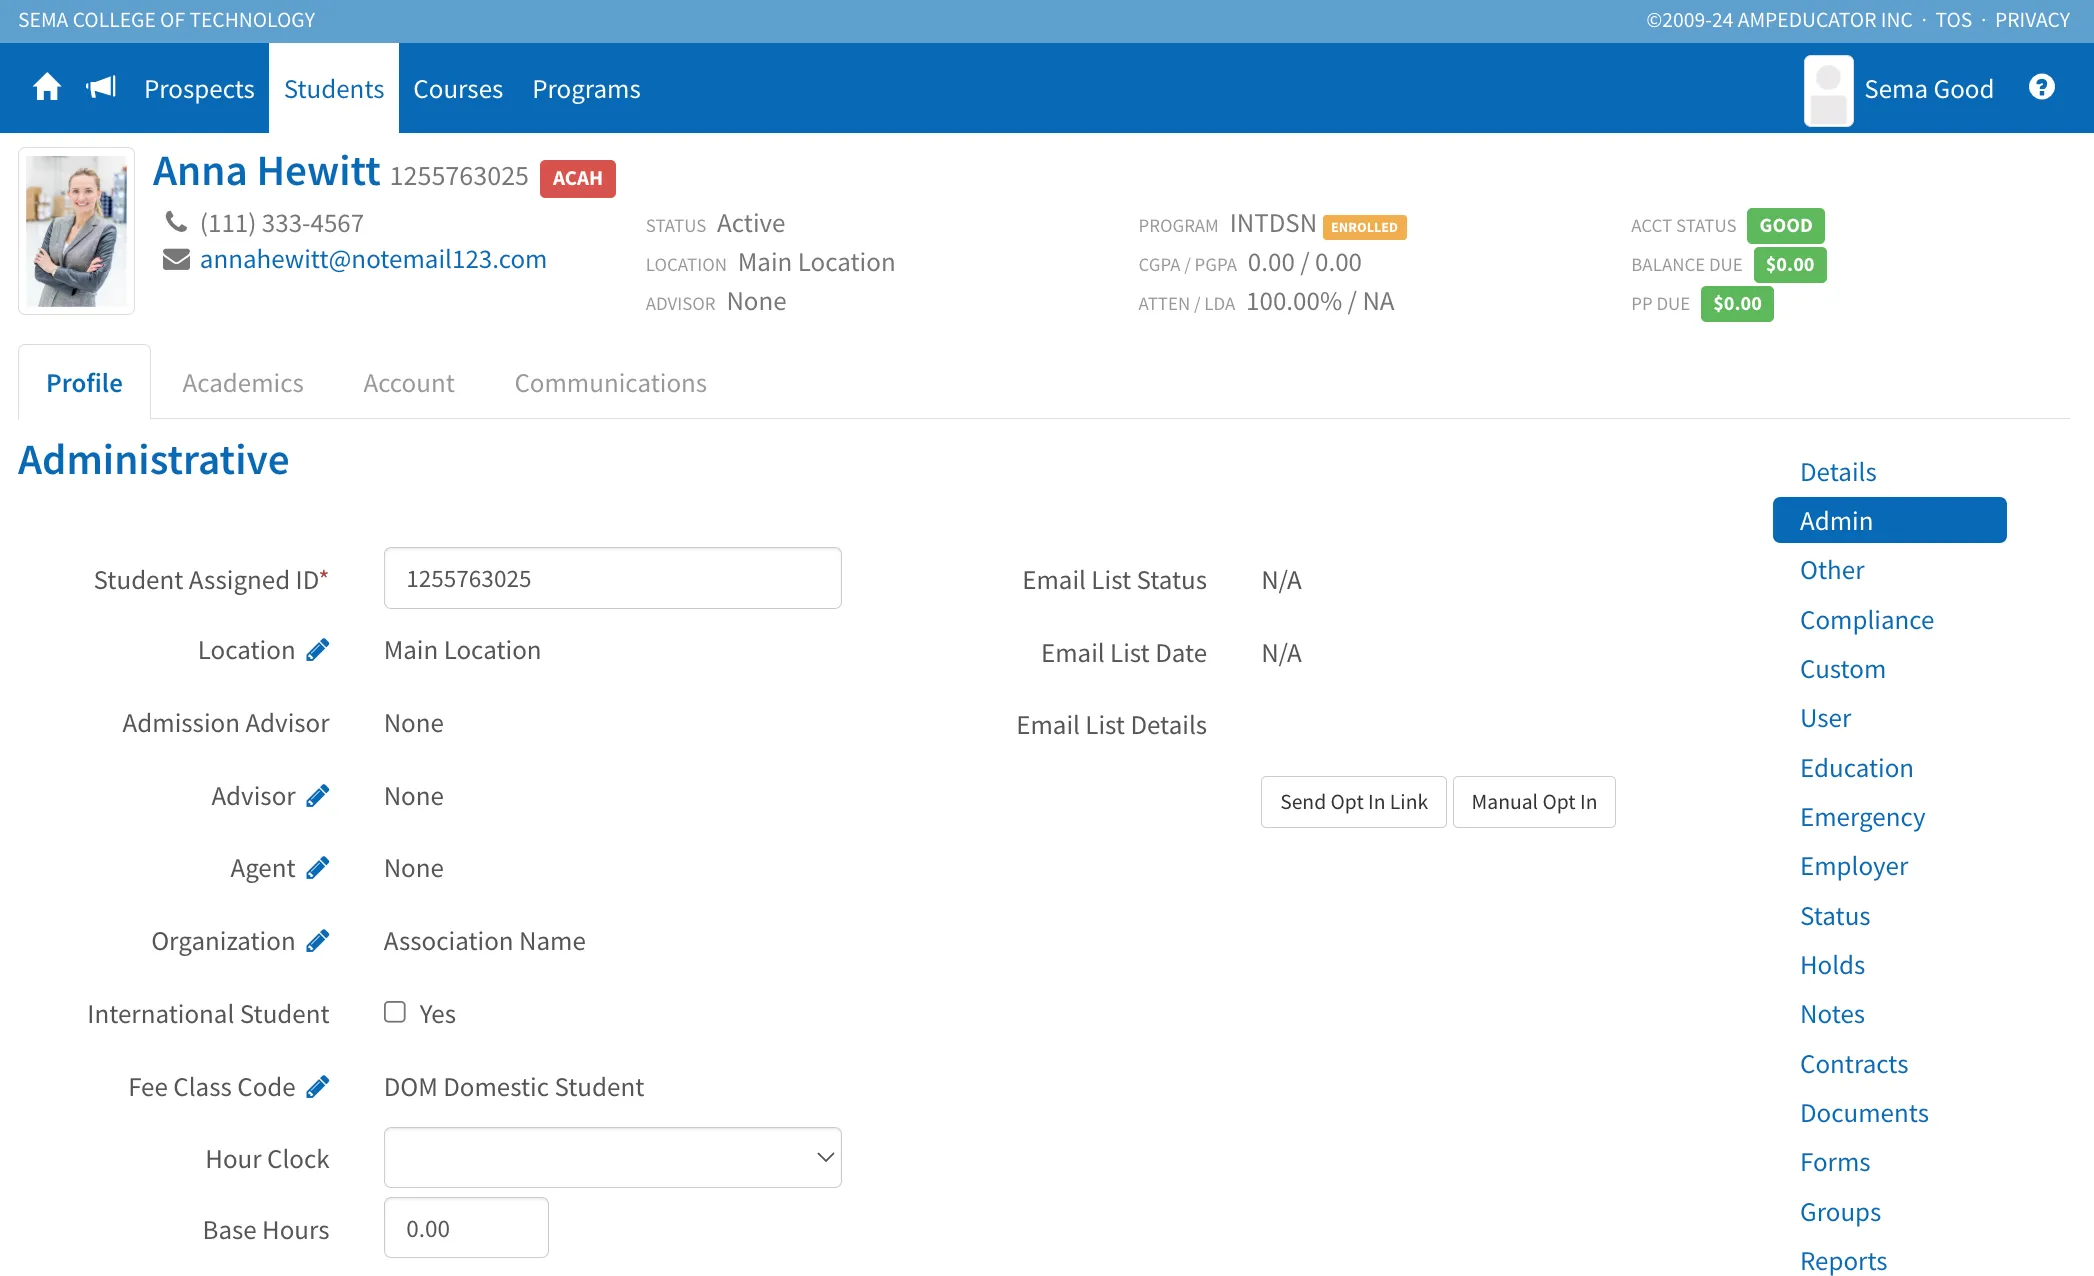Click the red ACAH badge
The image size is (2094, 1276).
coord(578,178)
